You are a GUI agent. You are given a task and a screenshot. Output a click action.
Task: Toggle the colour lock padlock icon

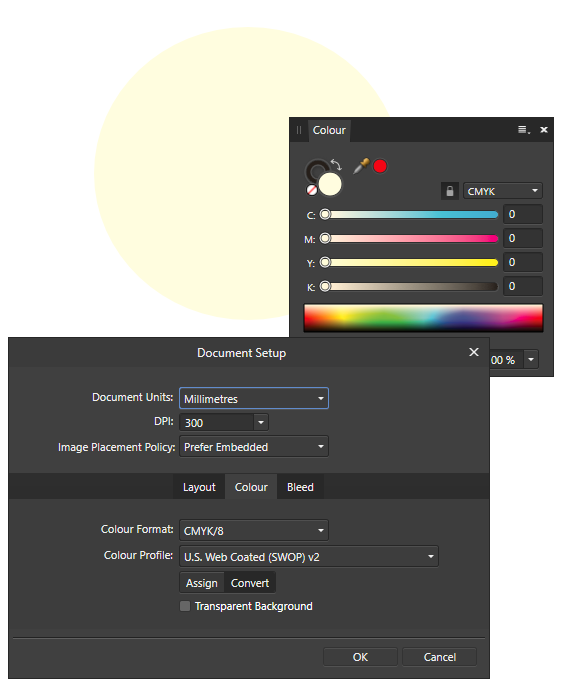pyautogui.click(x=450, y=191)
